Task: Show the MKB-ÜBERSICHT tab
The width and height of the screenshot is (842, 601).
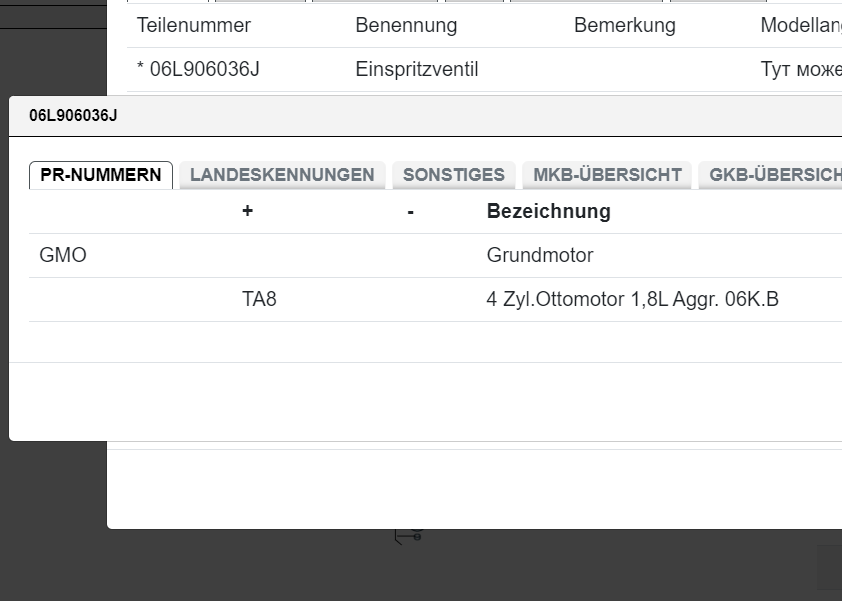Action: pyautogui.click(x=607, y=175)
